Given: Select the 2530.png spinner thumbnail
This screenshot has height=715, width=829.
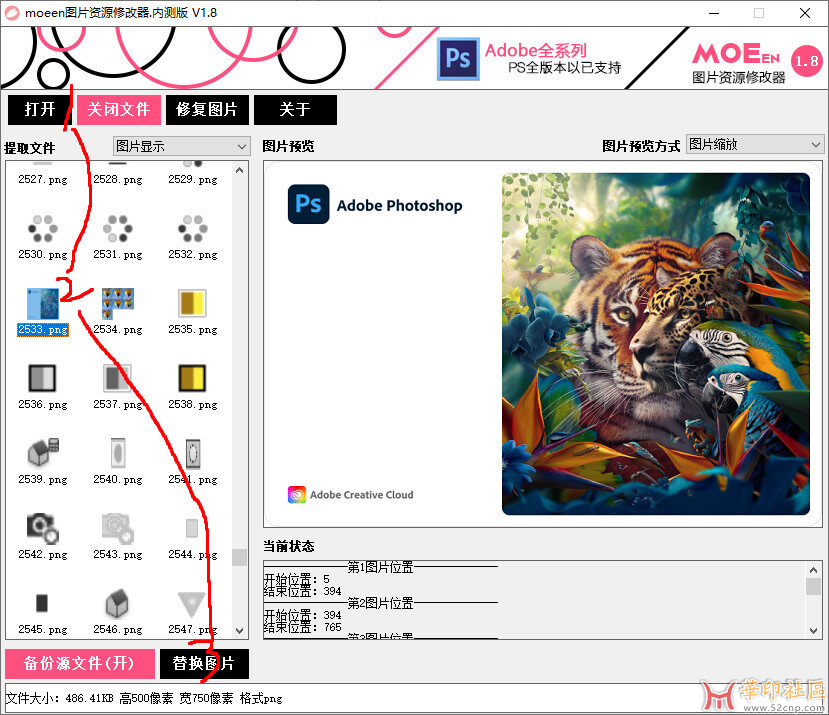Looking at the screenshot, I should pyautogui.click(x=43, y=228).
